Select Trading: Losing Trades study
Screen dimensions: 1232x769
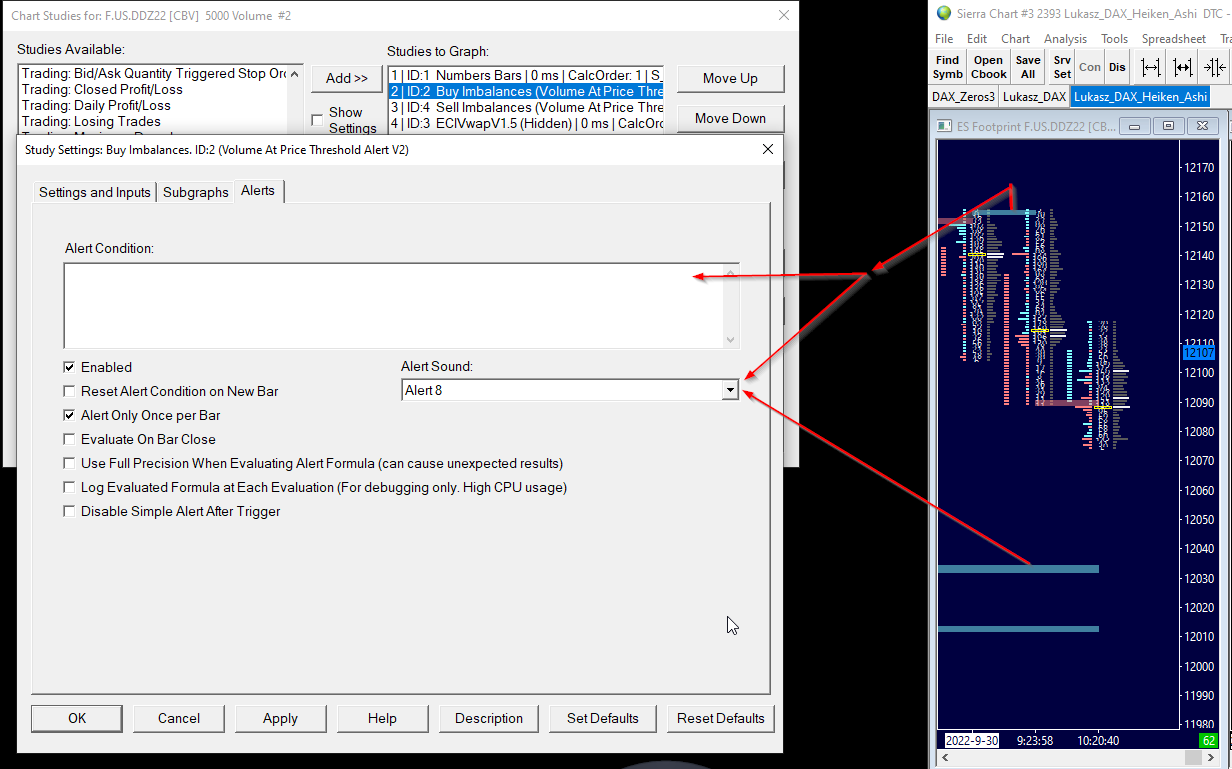coord(154,121)
